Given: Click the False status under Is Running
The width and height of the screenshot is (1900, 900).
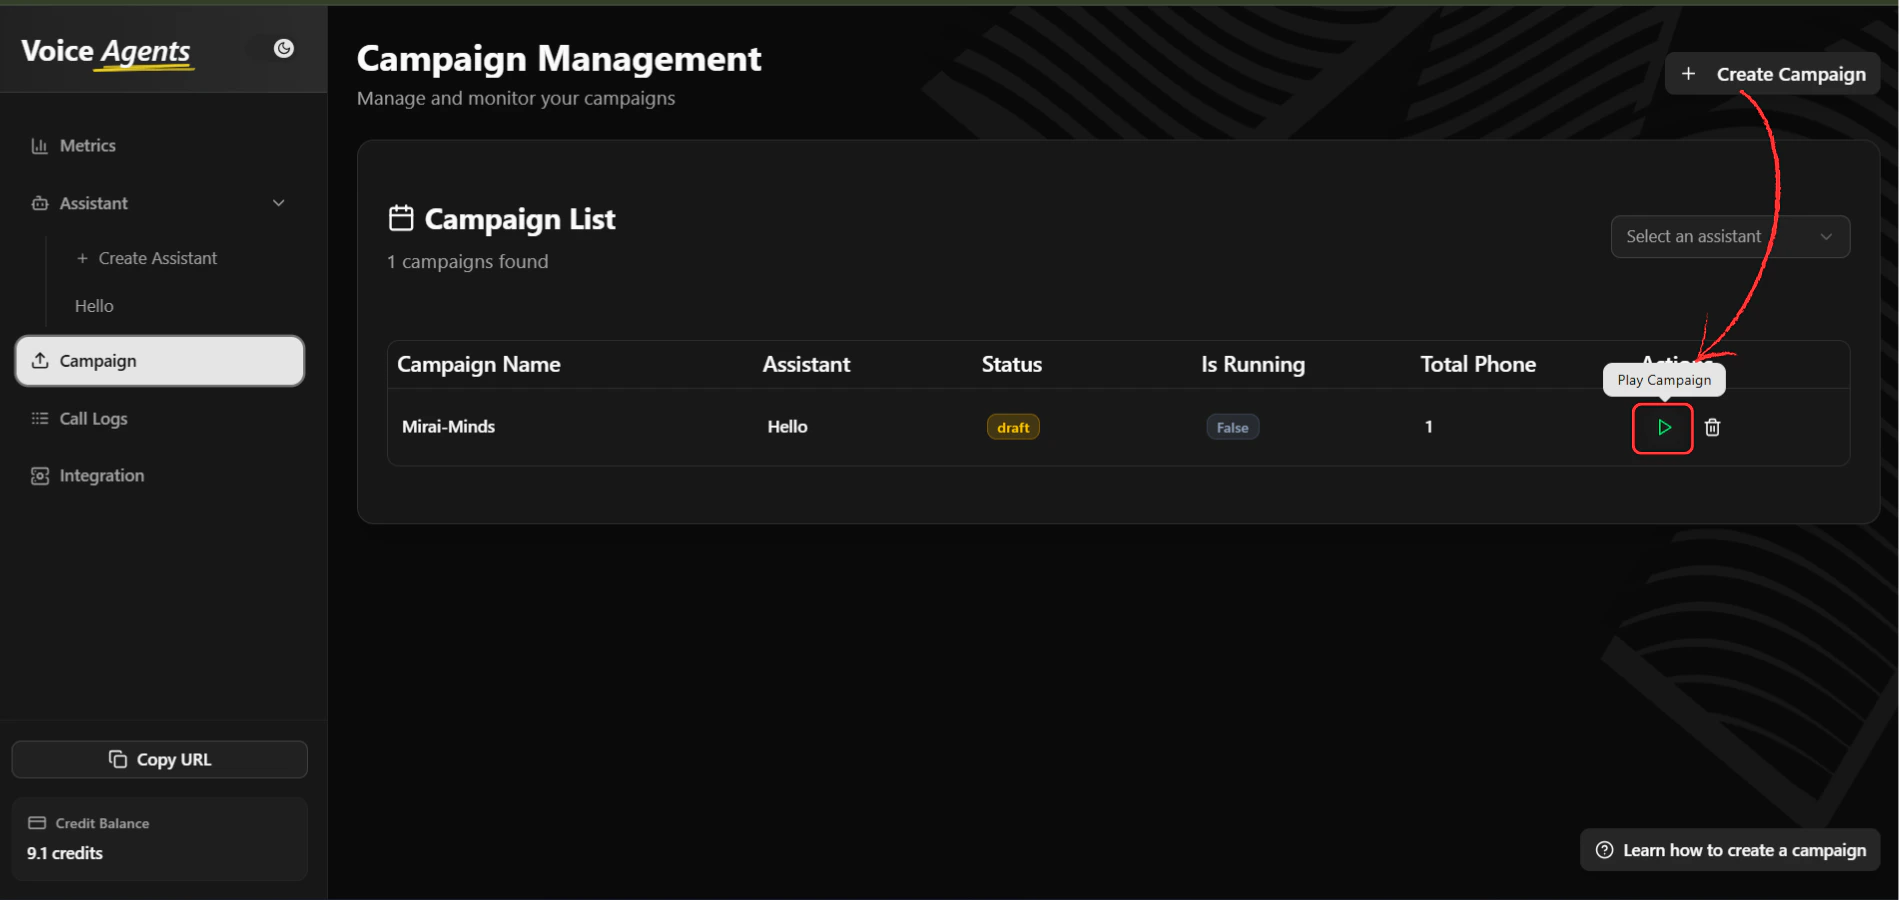Looking at the screenshot, I should point(1232,426).
